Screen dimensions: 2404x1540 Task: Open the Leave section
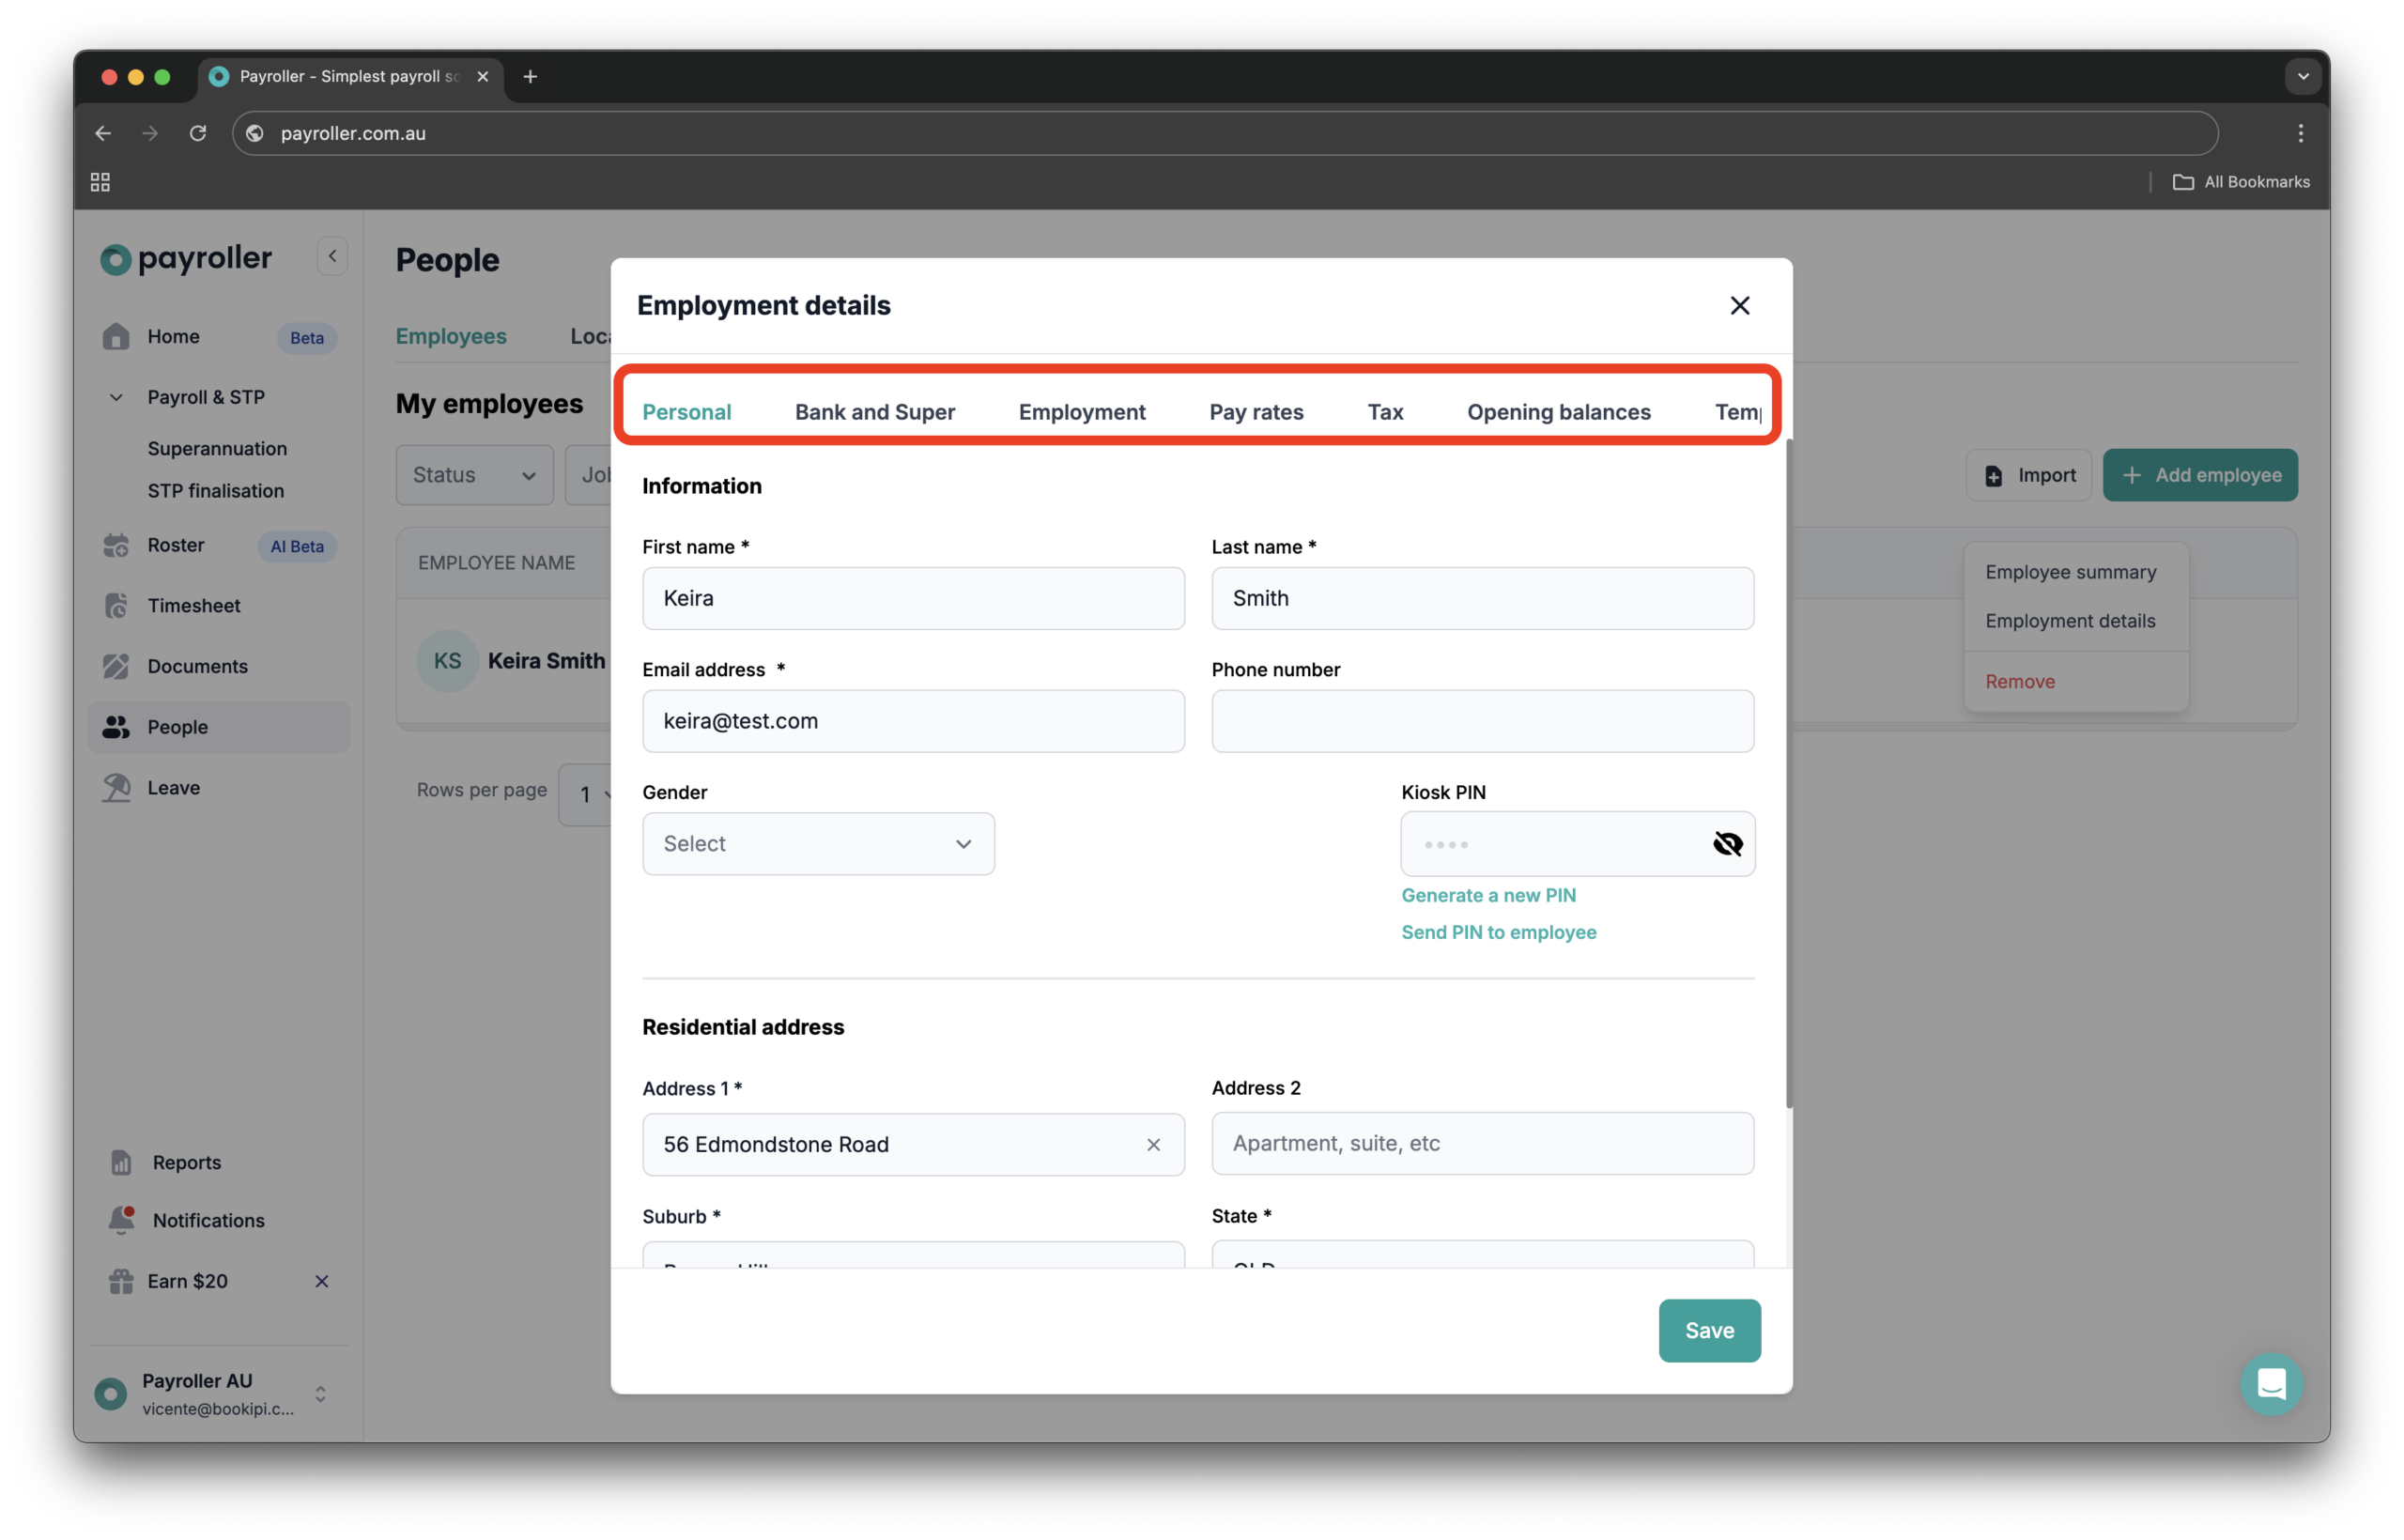click(173, 787)
